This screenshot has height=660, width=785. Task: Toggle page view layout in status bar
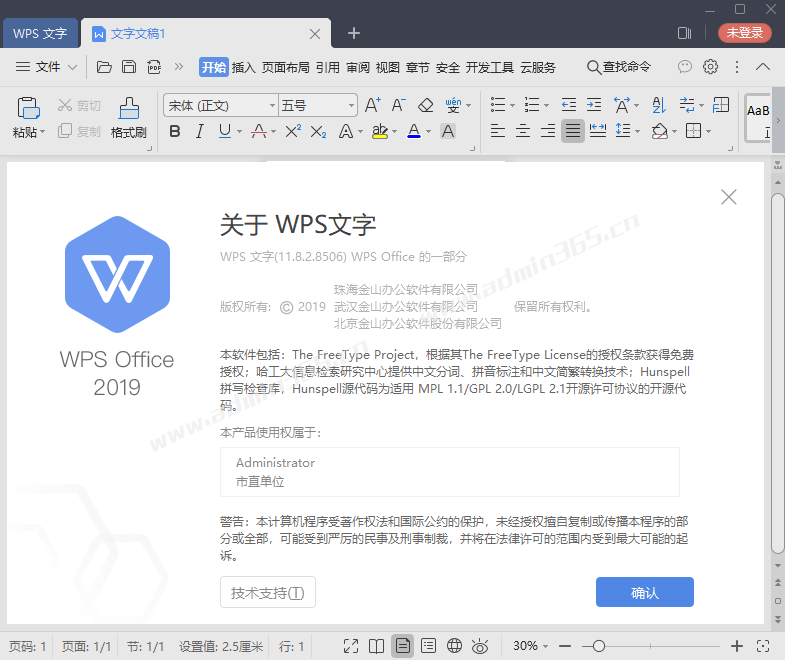pyautogui.click(x=403, y=646)
